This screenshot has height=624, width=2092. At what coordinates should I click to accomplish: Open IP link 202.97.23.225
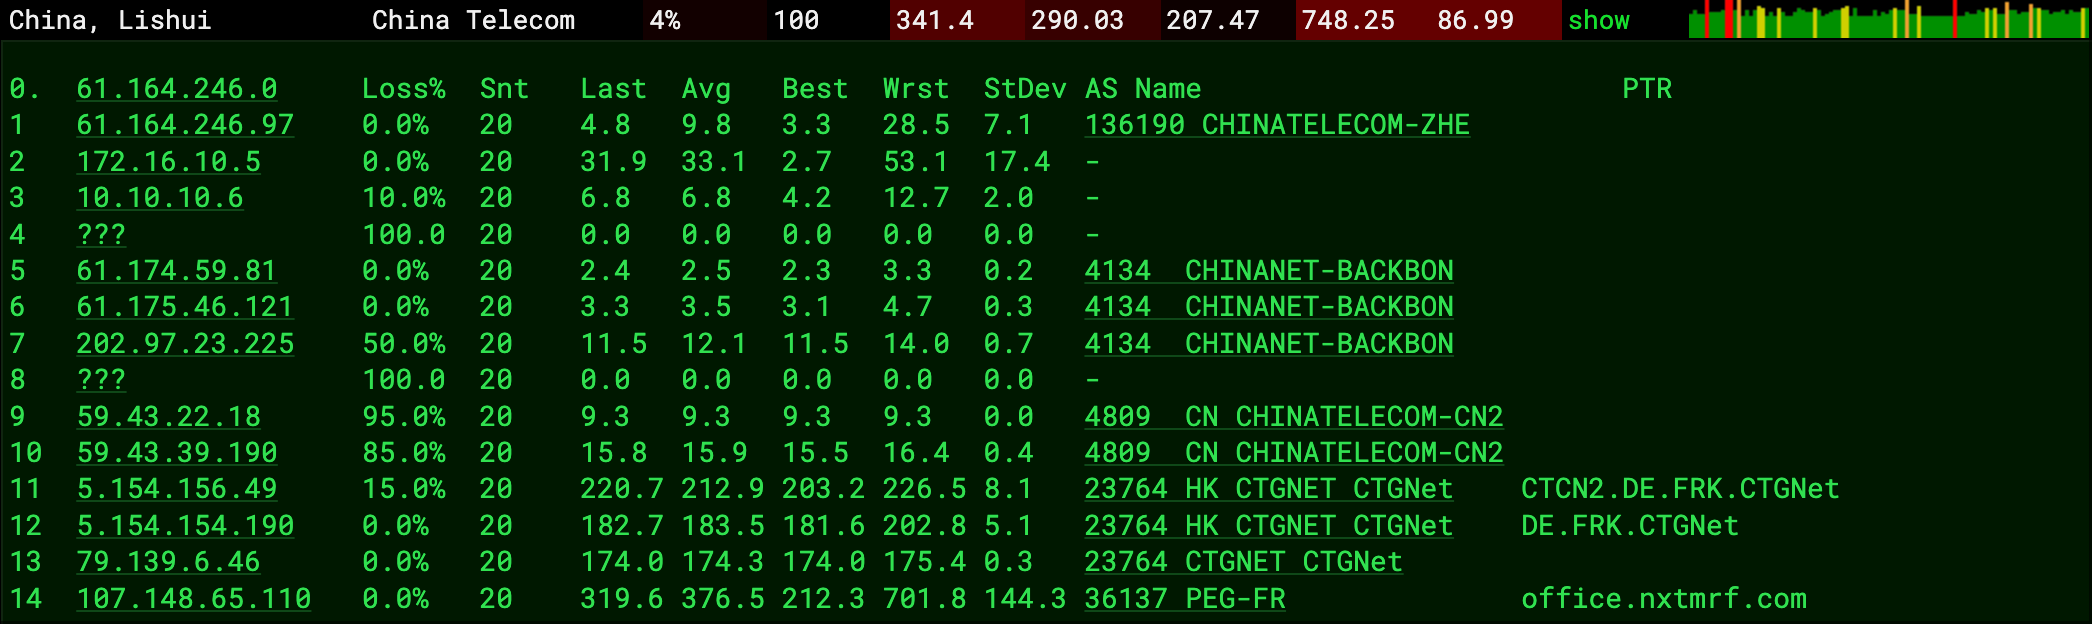point(185,344)
